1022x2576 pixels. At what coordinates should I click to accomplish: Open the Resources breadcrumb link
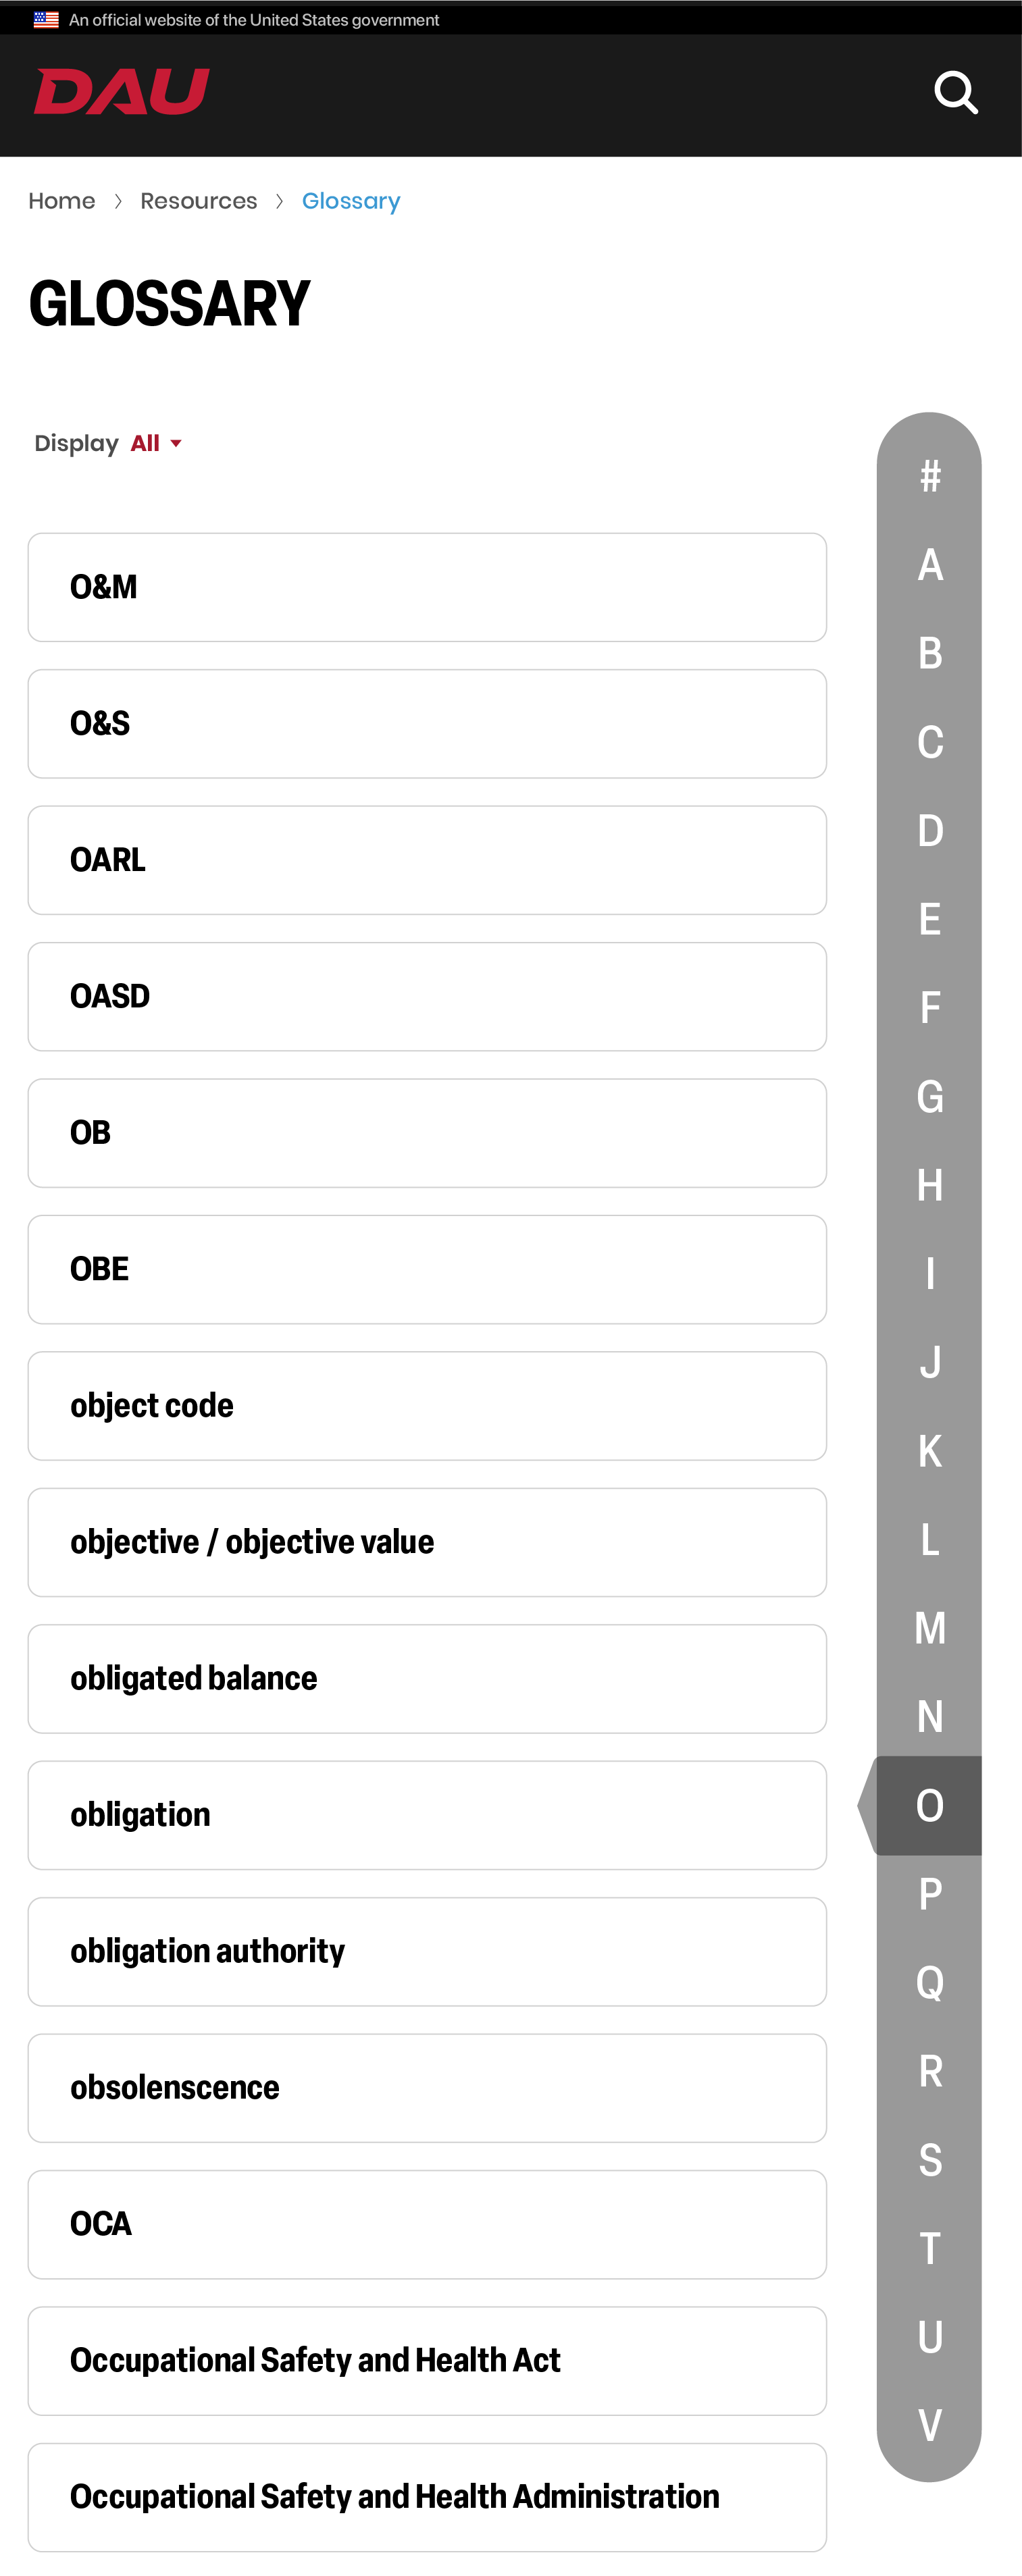click(199, 201)
